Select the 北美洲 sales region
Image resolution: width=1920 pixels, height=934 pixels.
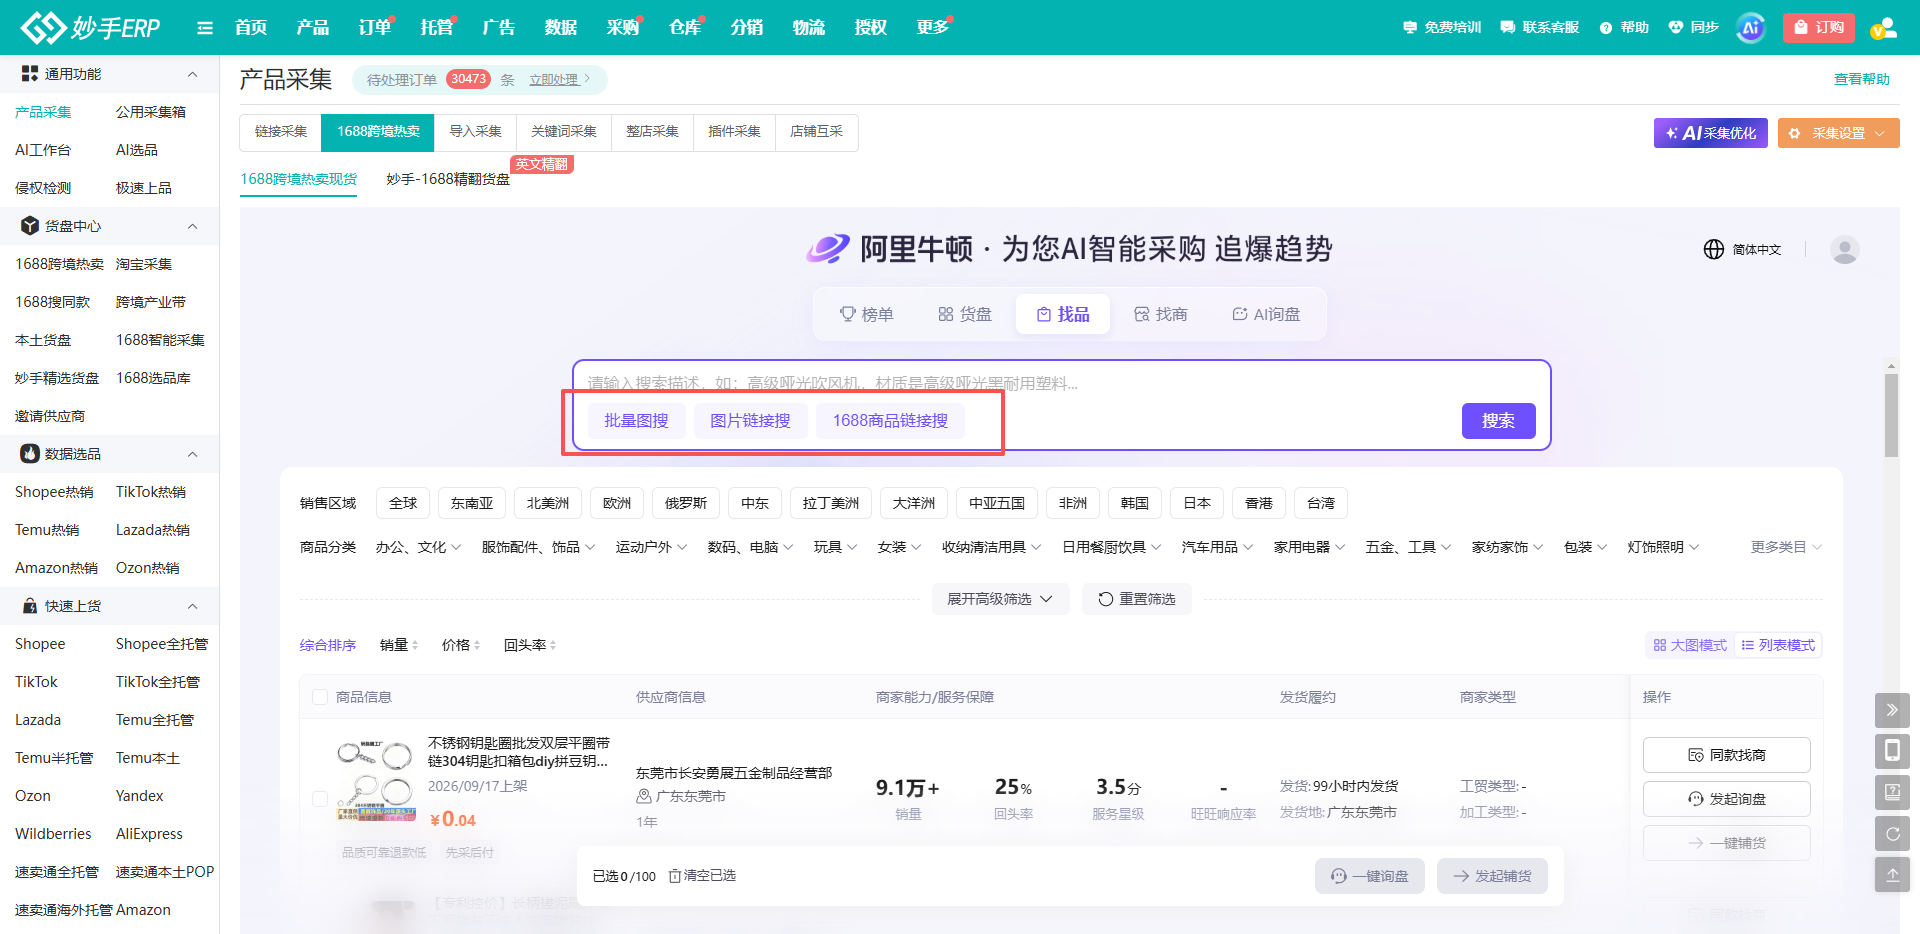[548, 503]
